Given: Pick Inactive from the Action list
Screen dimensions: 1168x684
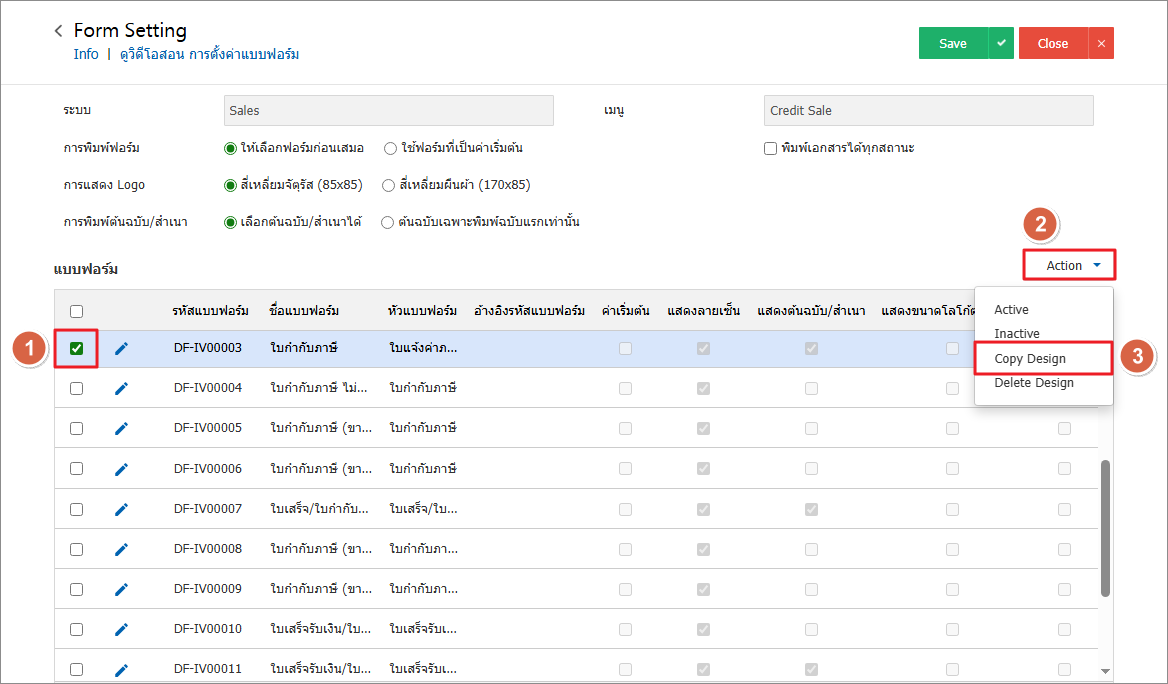Looking at the screenshot, I should [x=1017, y=334].
